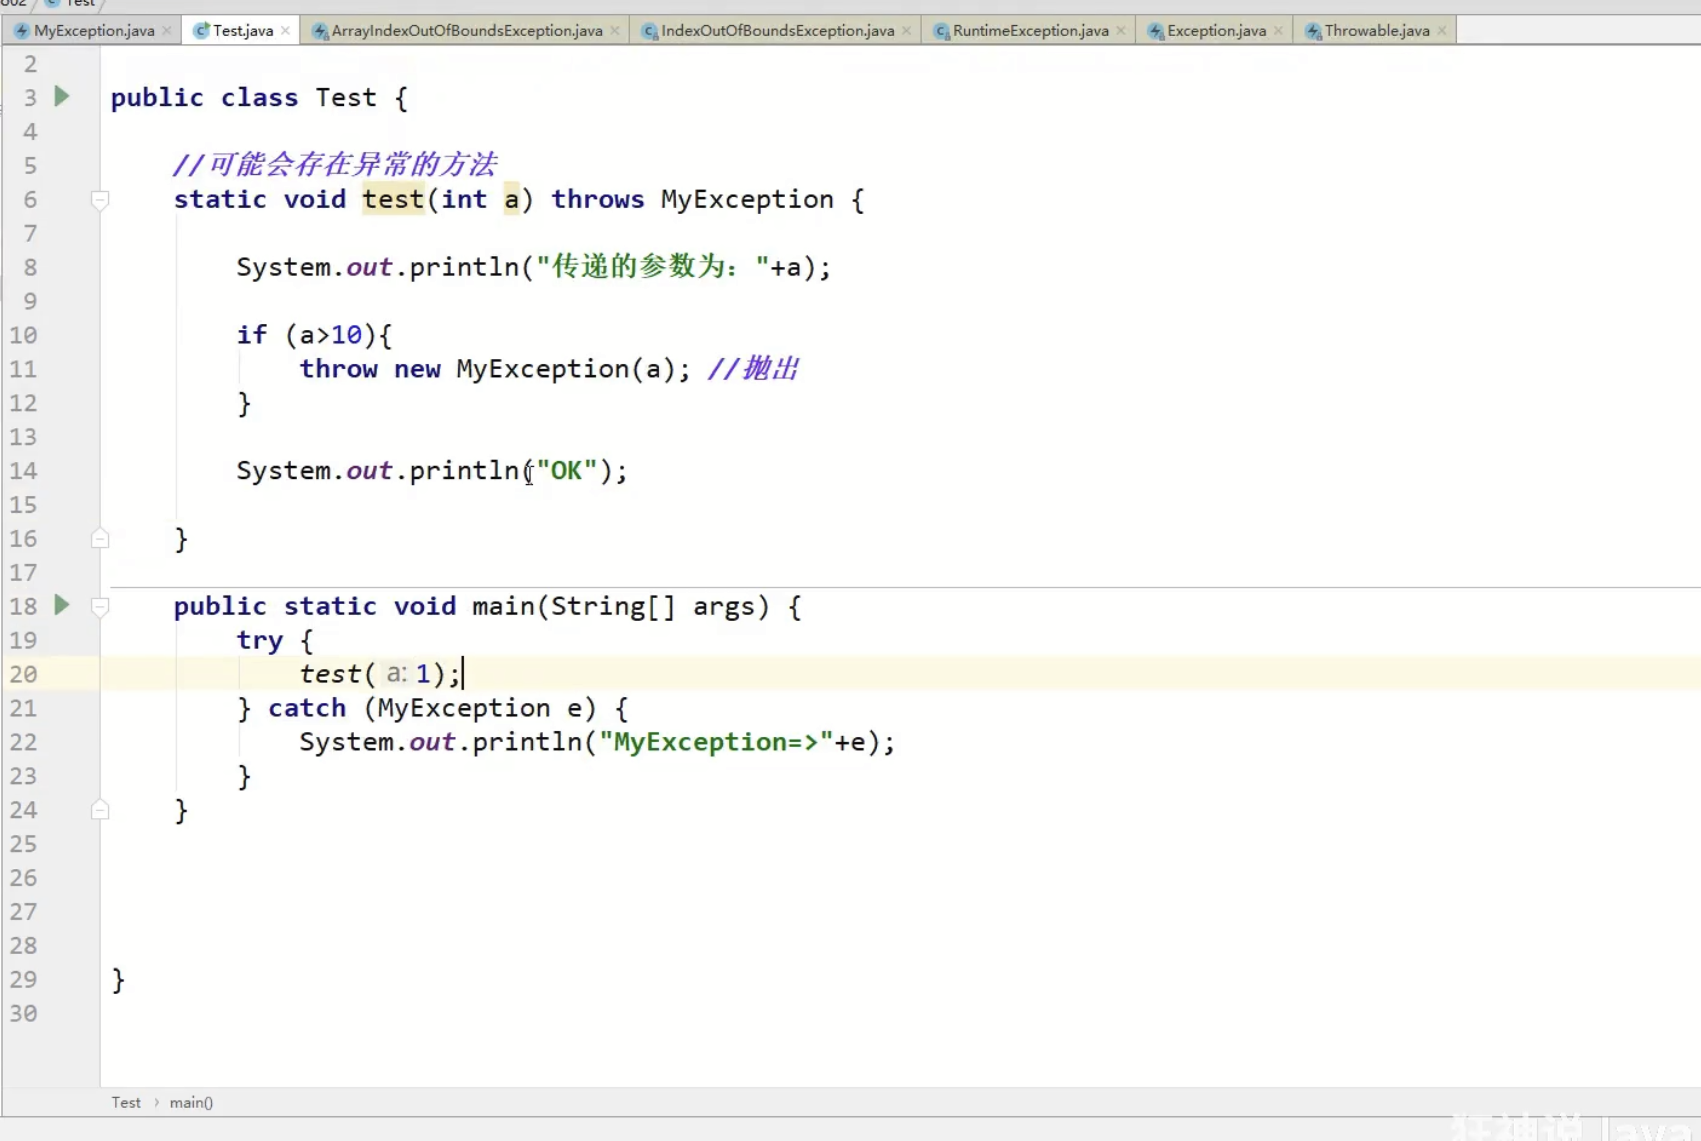Image resolution: width=1701 pixels, height=1141 pixels.
Task: Click the MyException type in the throws clause
Action: click(747, 199)
